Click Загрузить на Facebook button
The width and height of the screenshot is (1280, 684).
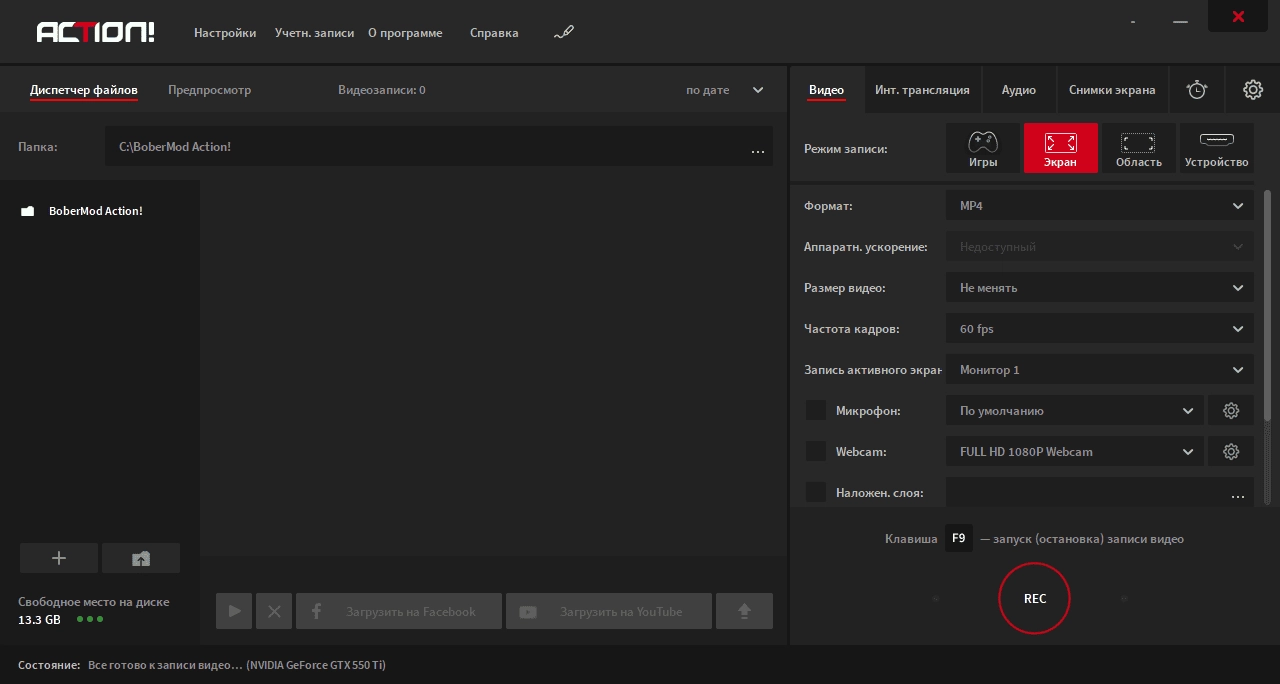[399, 611]
